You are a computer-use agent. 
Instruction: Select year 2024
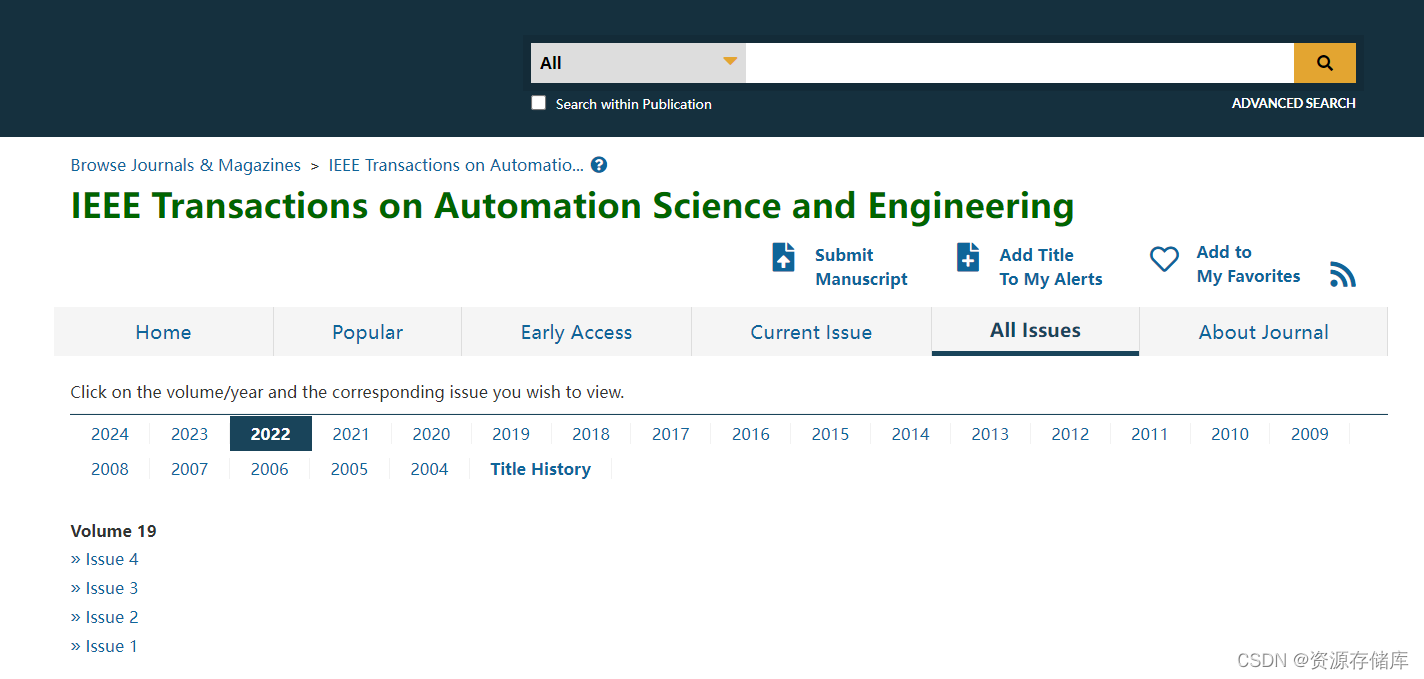coord(110,434)
